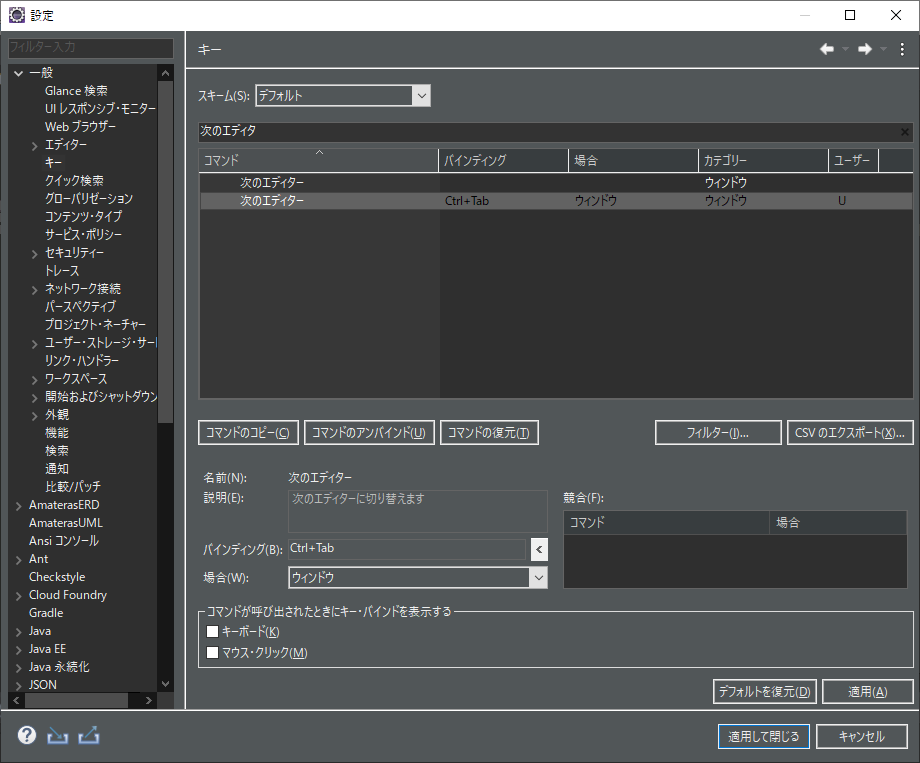Expand the ネットワーク接続 tree node
Screen dimensions: 920x763
point(35,289)
